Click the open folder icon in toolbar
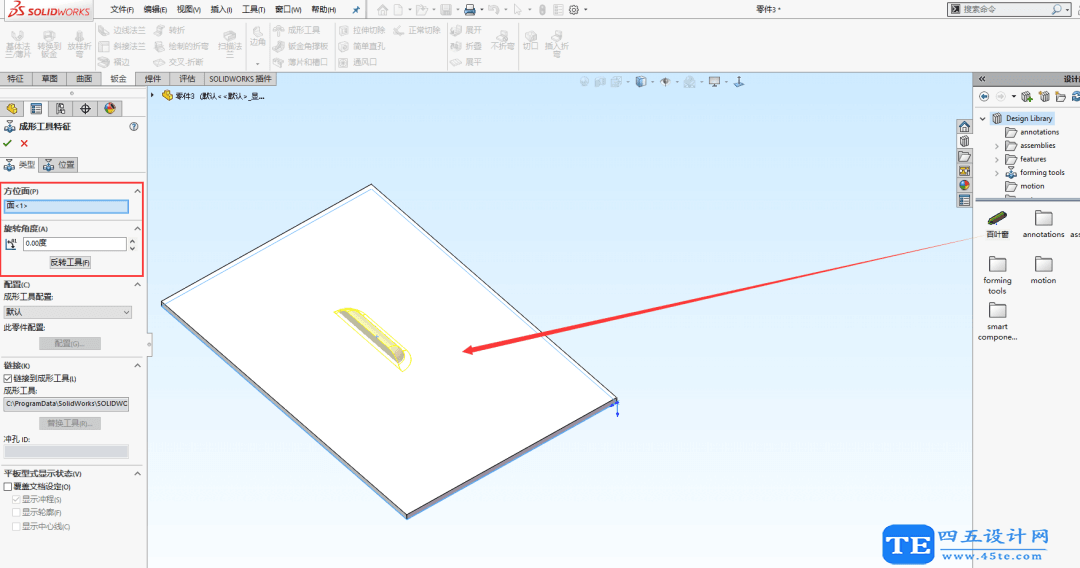The height and width of the screenshot is (568, 1080). [x=422, y=10]
